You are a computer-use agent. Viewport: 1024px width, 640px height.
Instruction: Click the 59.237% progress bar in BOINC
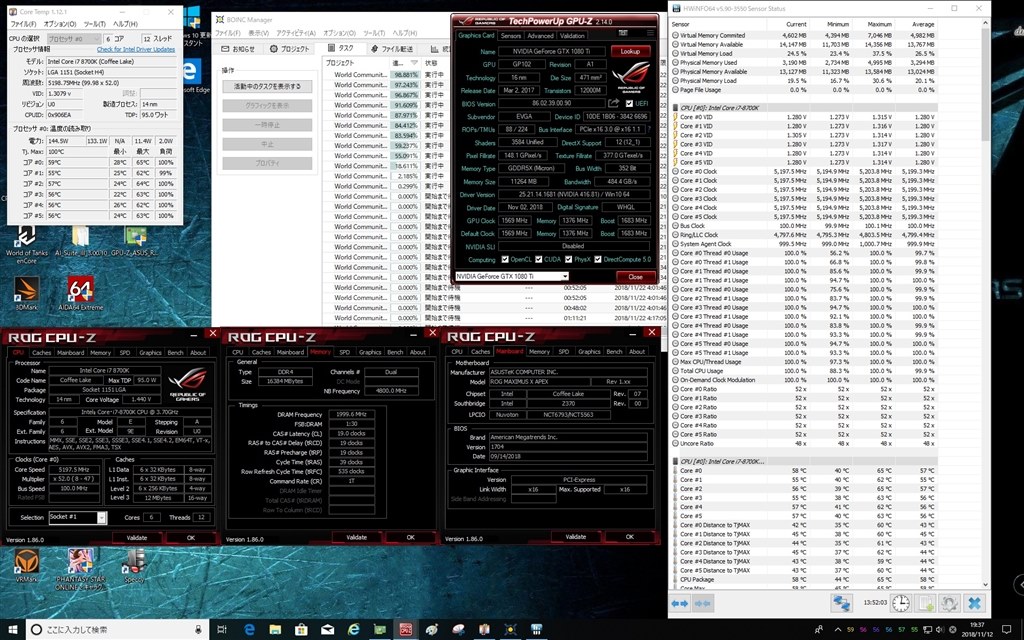coord(406,145)
